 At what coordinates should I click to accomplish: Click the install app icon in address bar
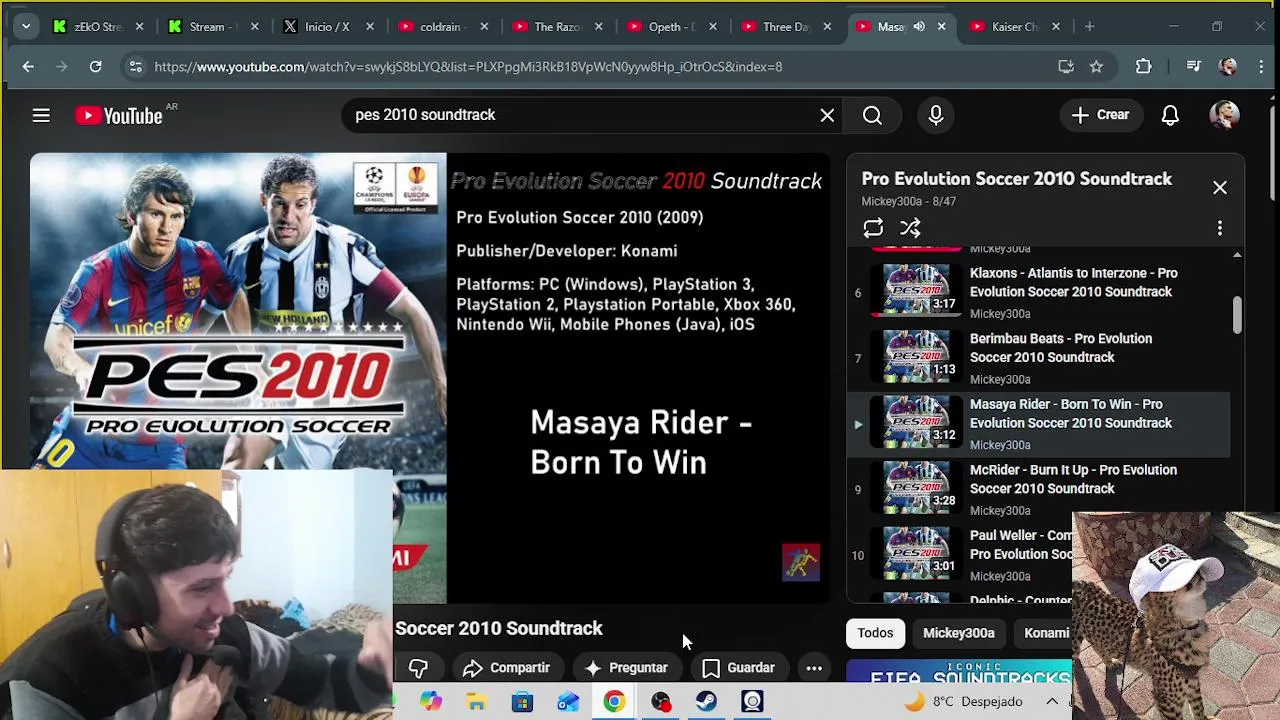(1066, 67)
